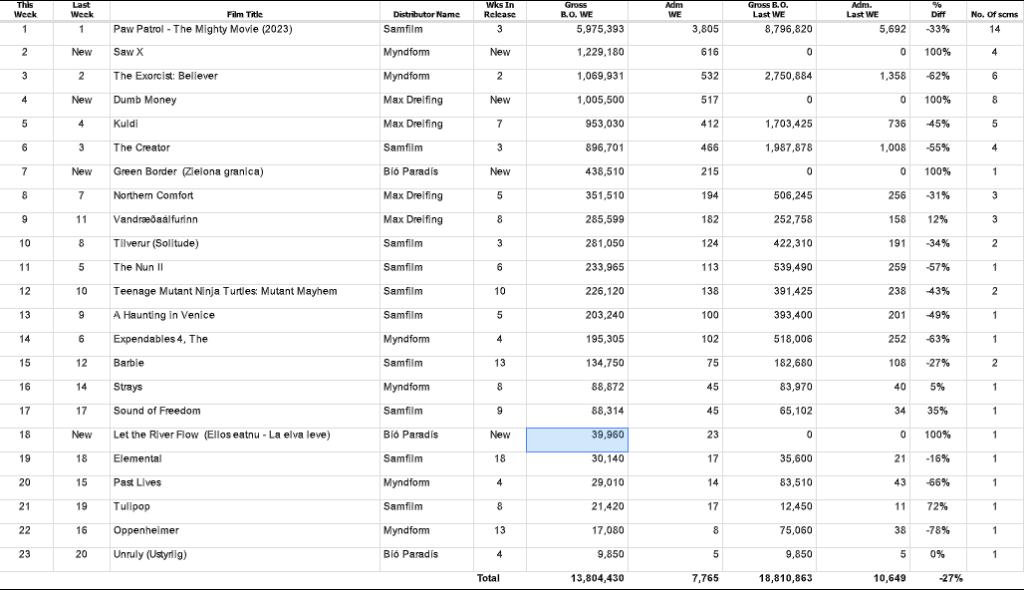
Task: Select the Total label cell
Action: click(x=488, y=578)
